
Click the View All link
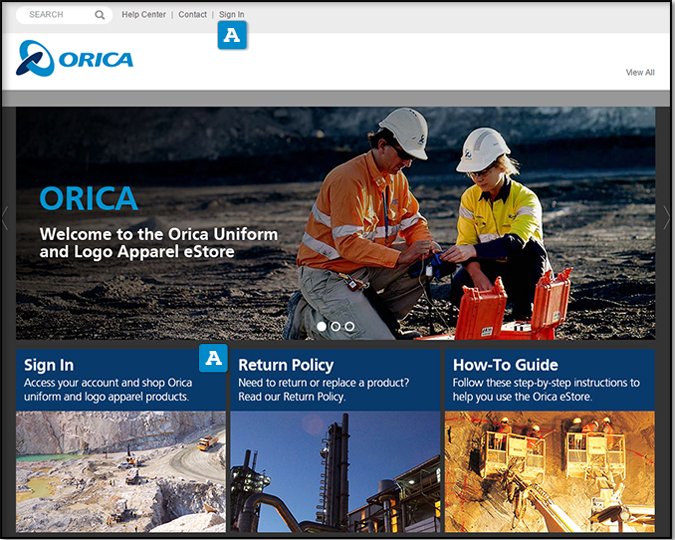640,73
